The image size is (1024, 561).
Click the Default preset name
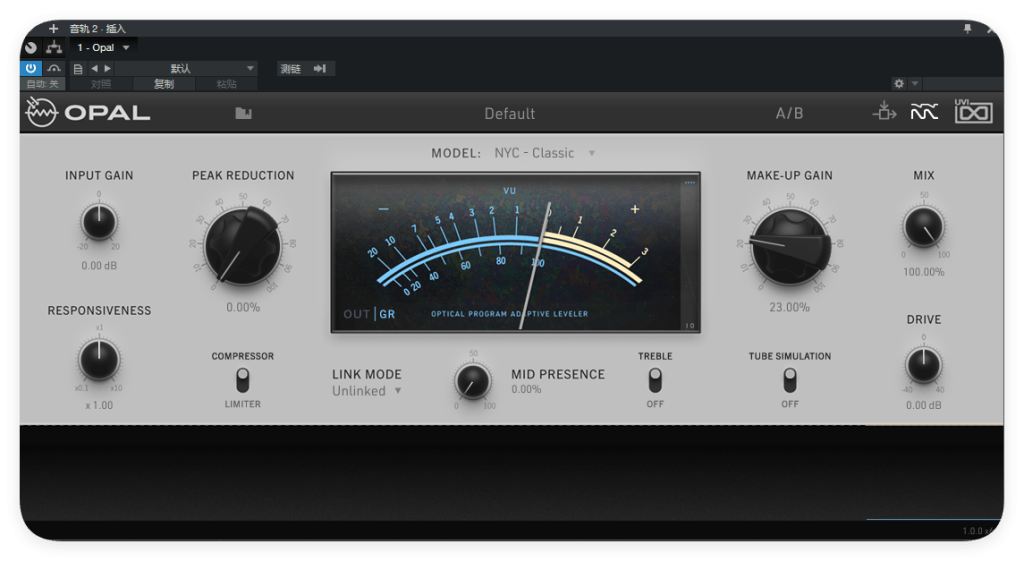509,114
